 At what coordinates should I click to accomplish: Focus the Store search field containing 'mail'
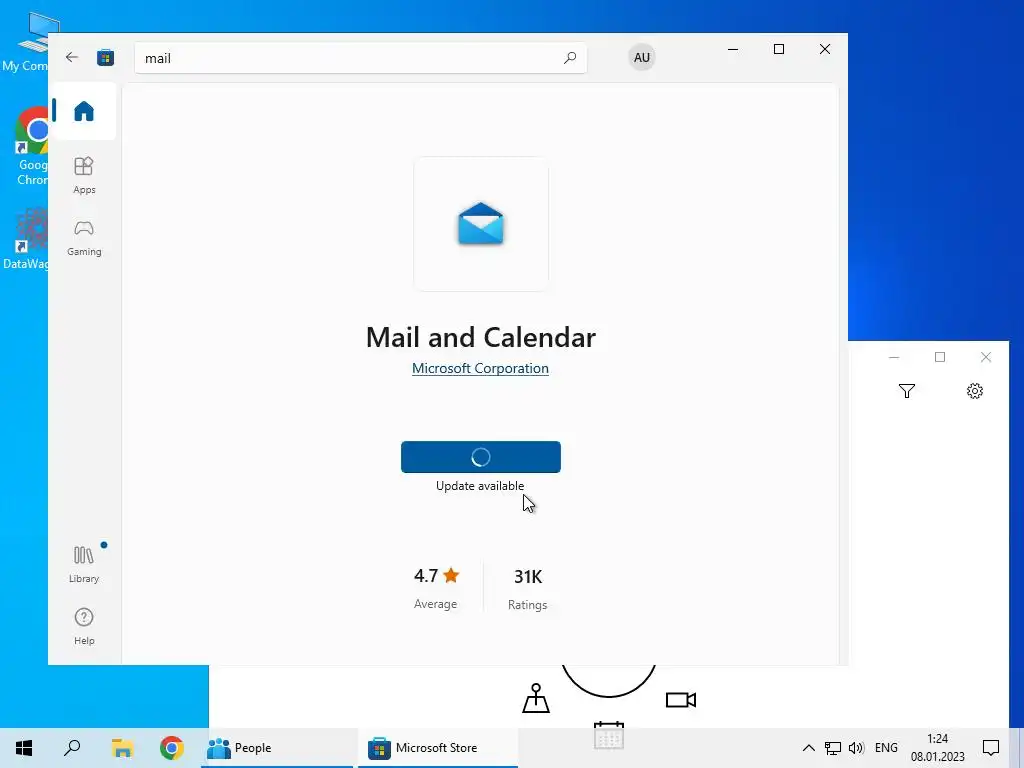click(360, 58)
